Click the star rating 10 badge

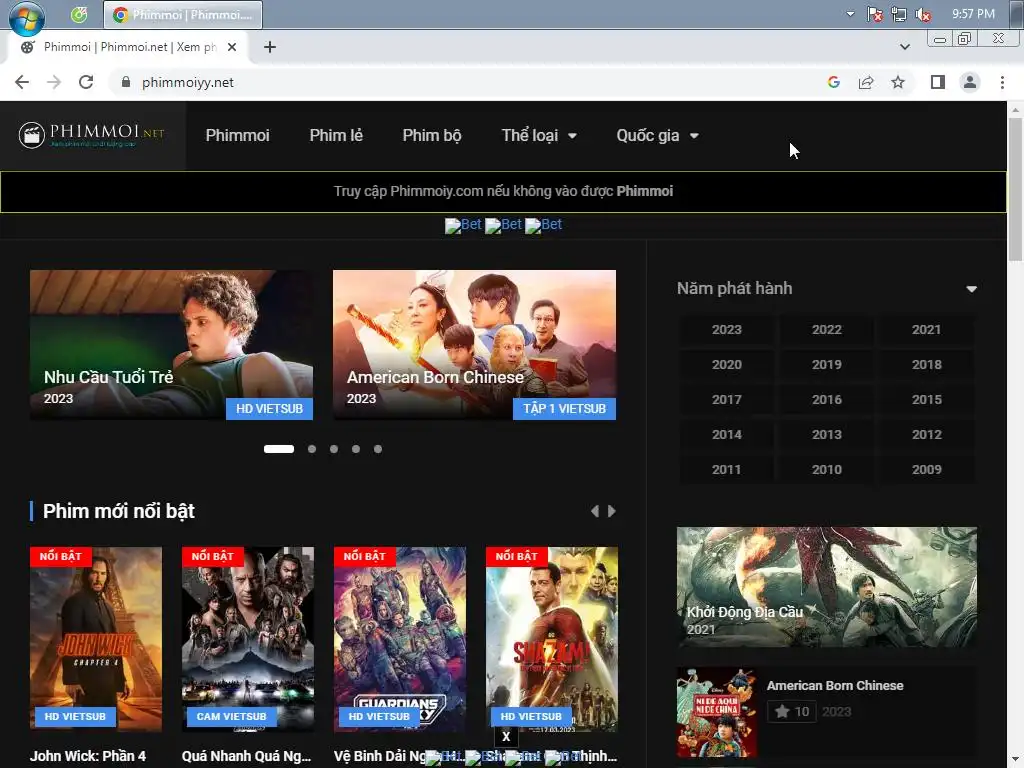[x=792, y=711]
